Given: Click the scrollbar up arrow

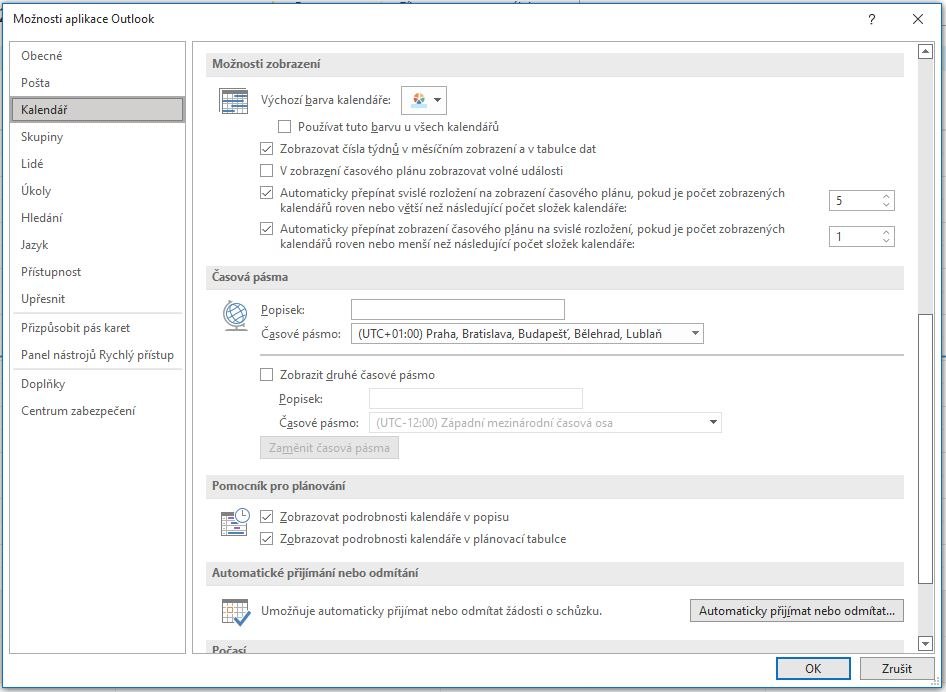Looking at the screenshot, I should (x=925, y=52).
